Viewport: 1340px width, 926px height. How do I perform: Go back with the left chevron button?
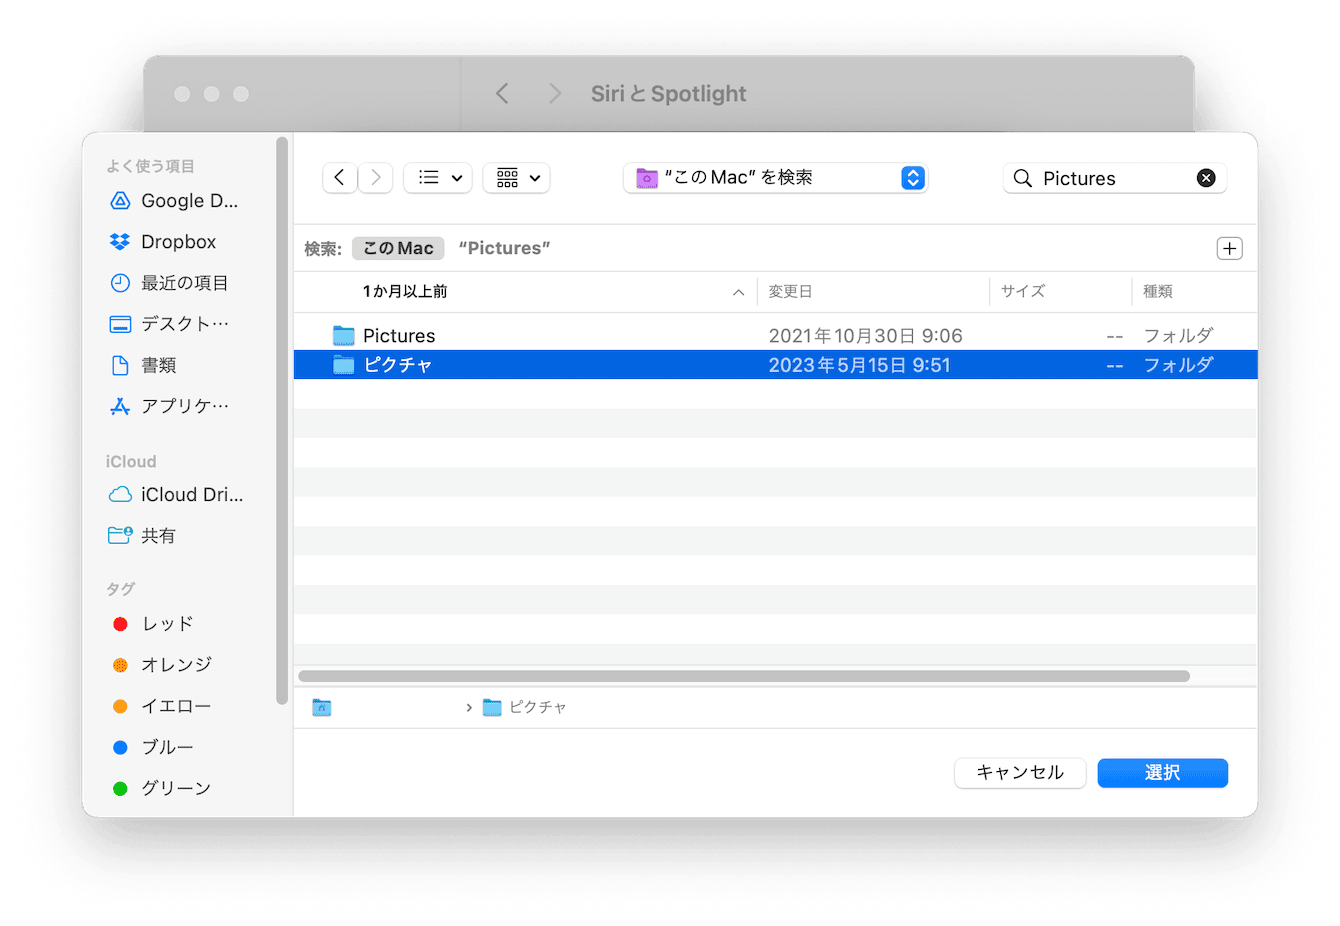(x=340, y=178)
